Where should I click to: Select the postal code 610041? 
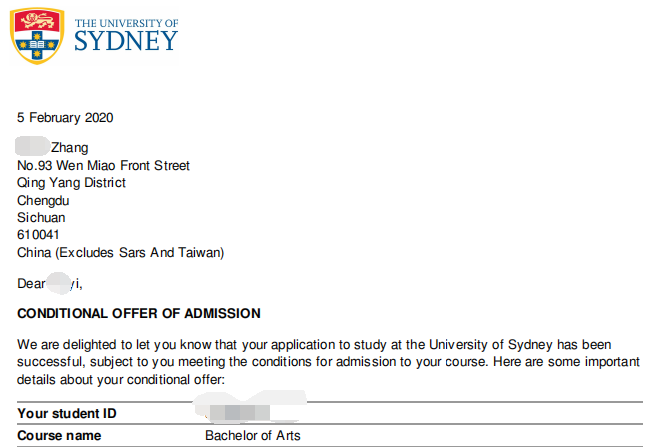coord(39,235)
